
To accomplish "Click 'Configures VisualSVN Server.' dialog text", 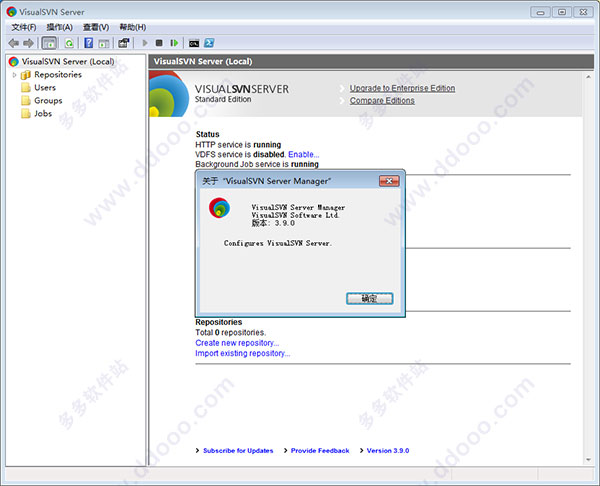I will click(x=278, y=243).
